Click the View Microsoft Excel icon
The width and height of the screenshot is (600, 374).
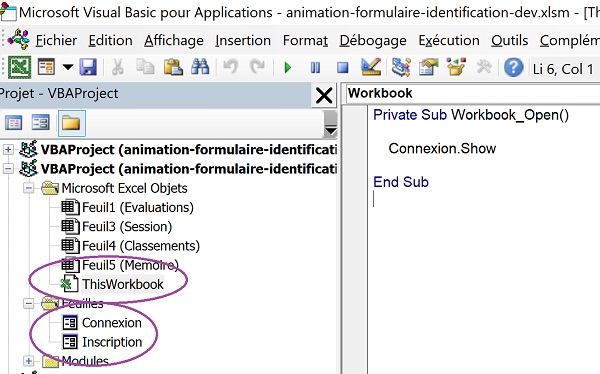coord(20,68)
